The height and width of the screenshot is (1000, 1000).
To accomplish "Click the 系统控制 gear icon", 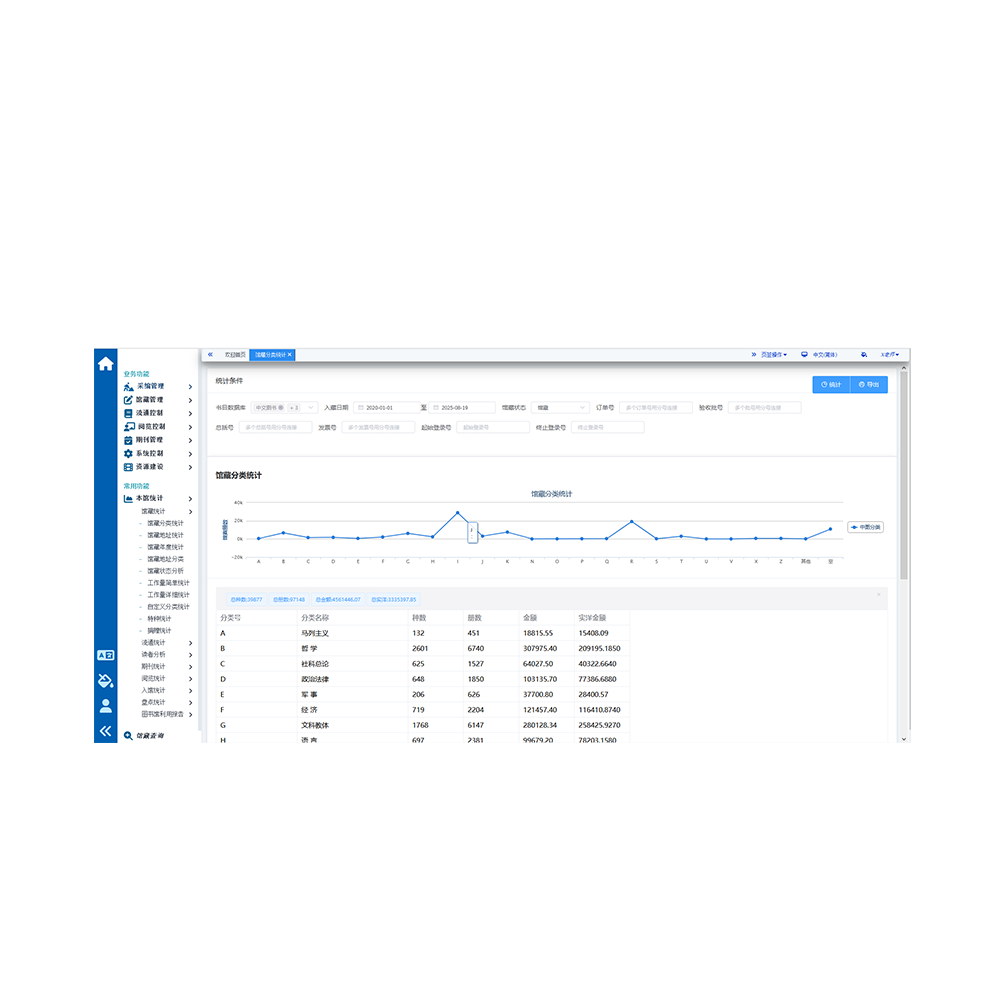I will 128,453.
